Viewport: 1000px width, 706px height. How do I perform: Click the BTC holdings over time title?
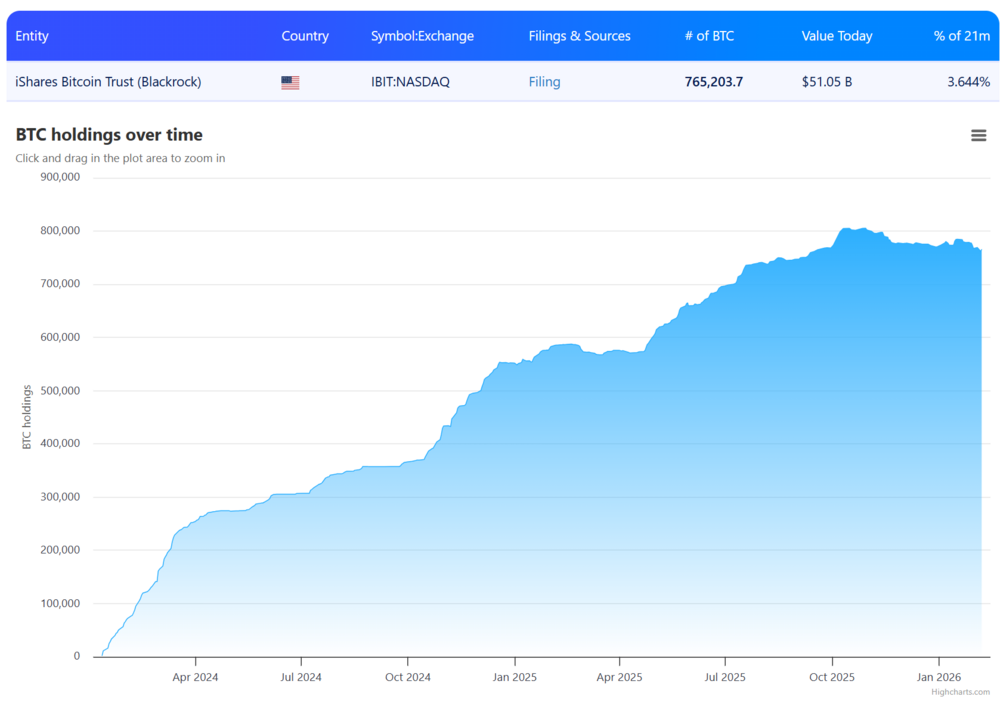109,135
